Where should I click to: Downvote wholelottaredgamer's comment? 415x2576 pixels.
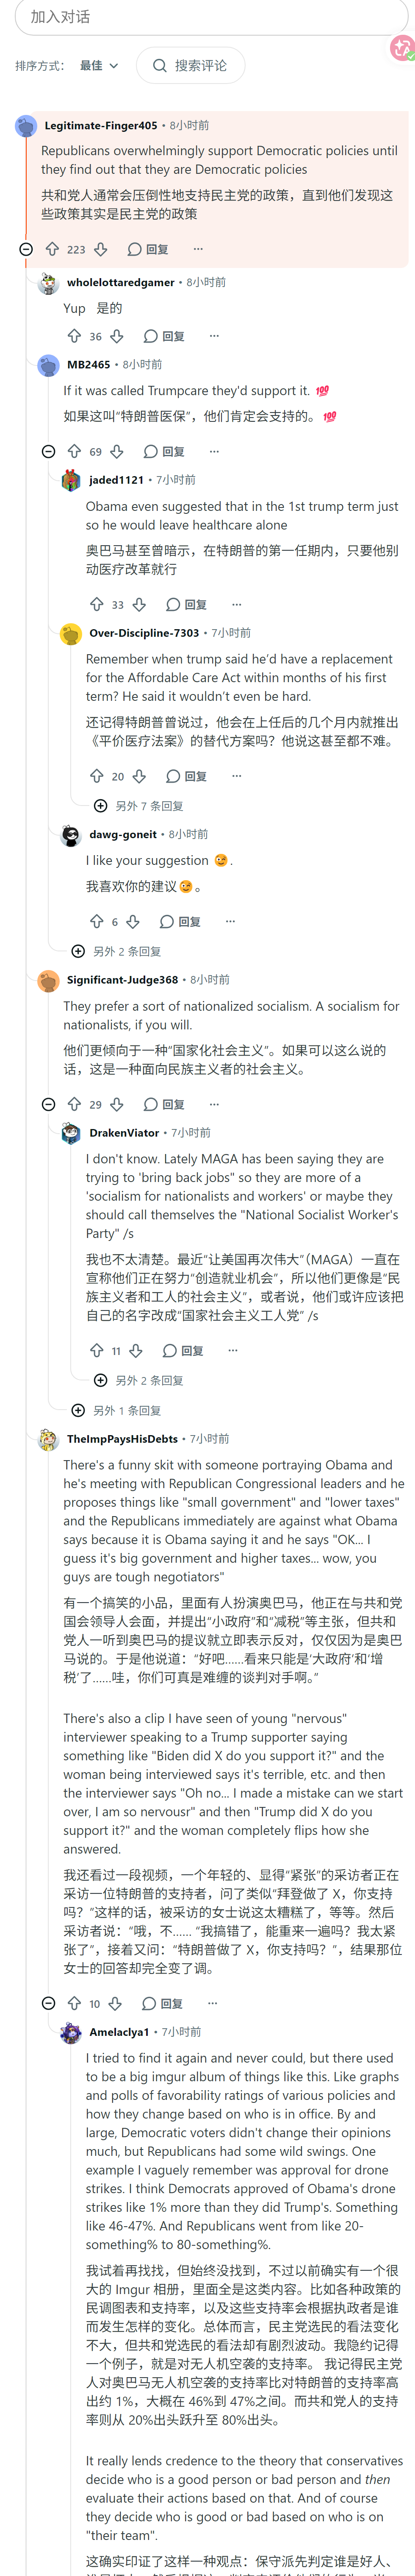(x=116, y=336)
